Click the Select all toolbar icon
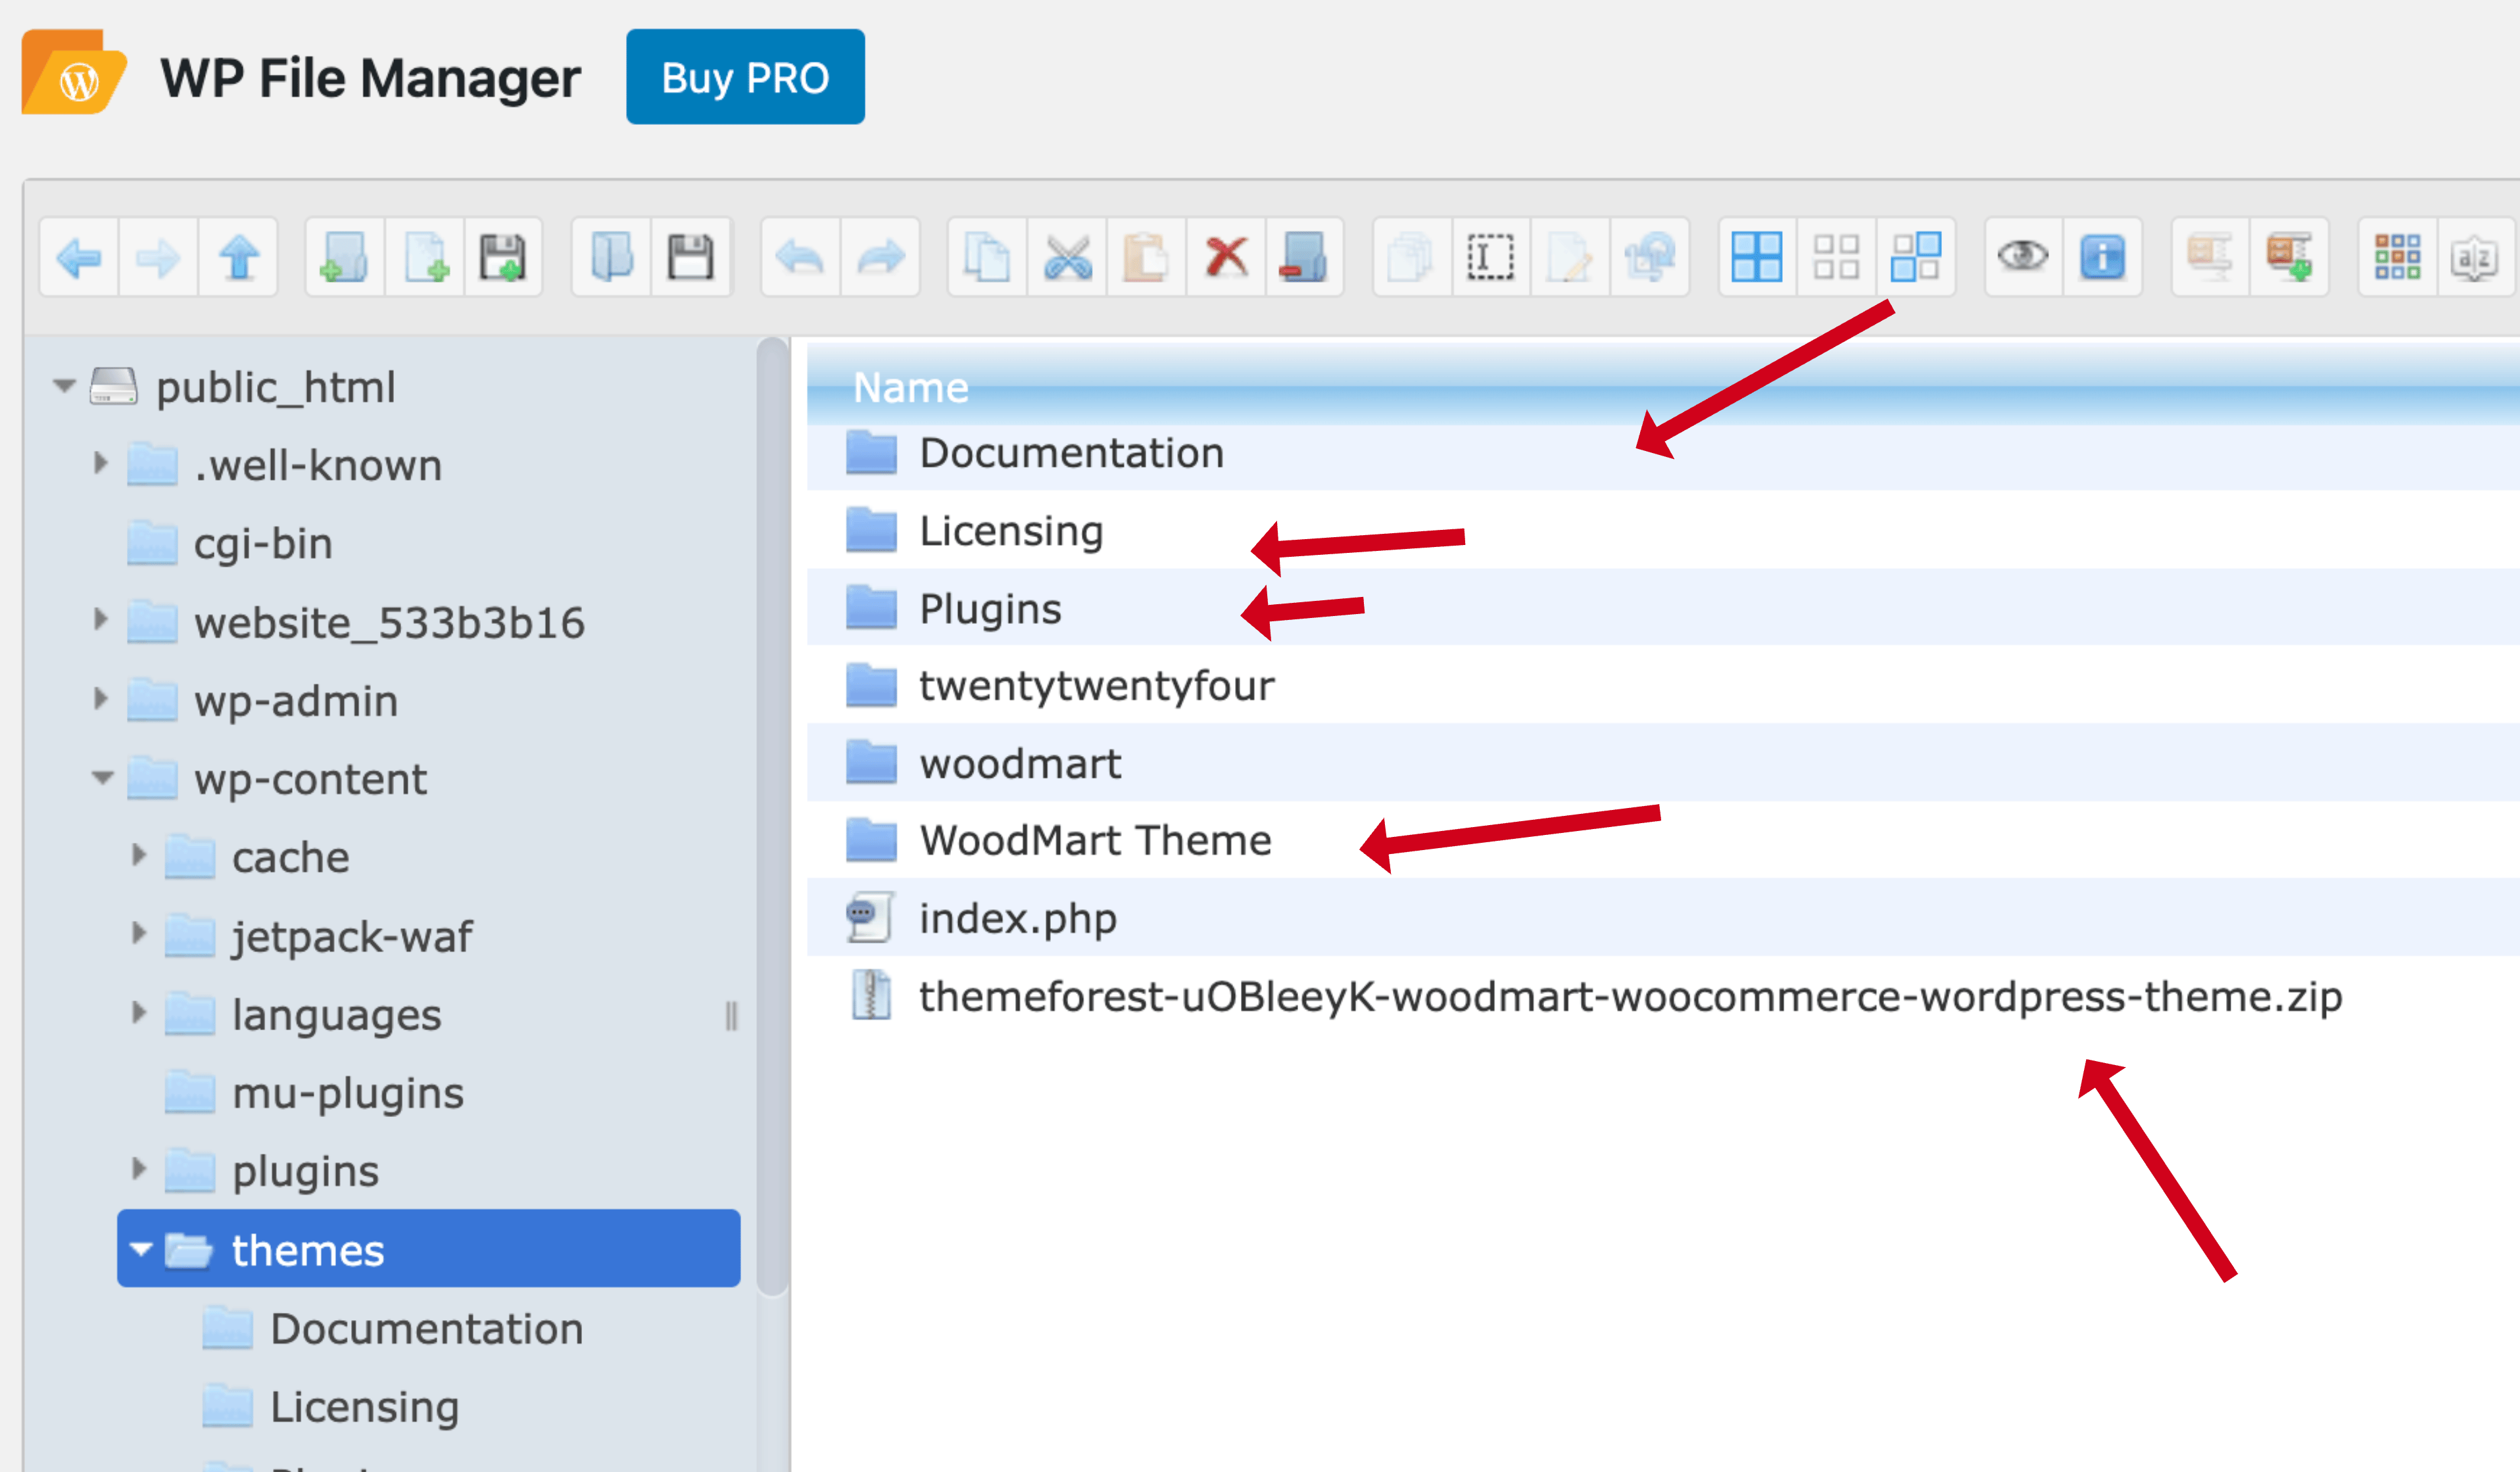Viewport: 2520px width, 1472px height. tap(1757, 257)
